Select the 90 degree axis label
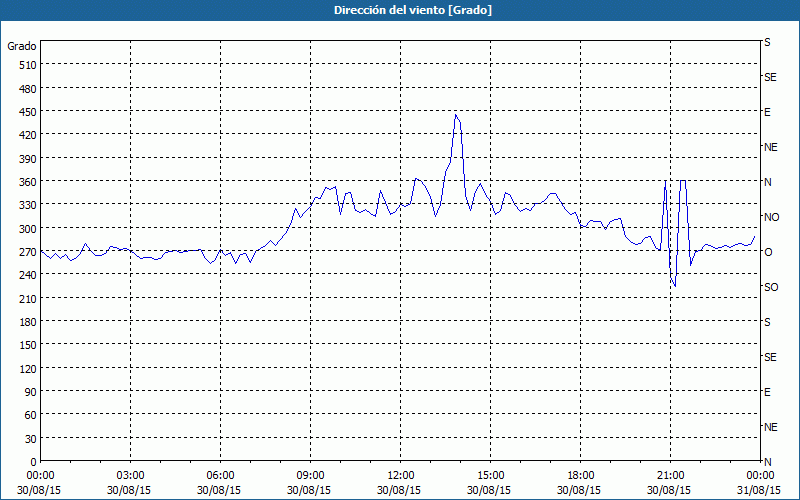 pos(31,392)
